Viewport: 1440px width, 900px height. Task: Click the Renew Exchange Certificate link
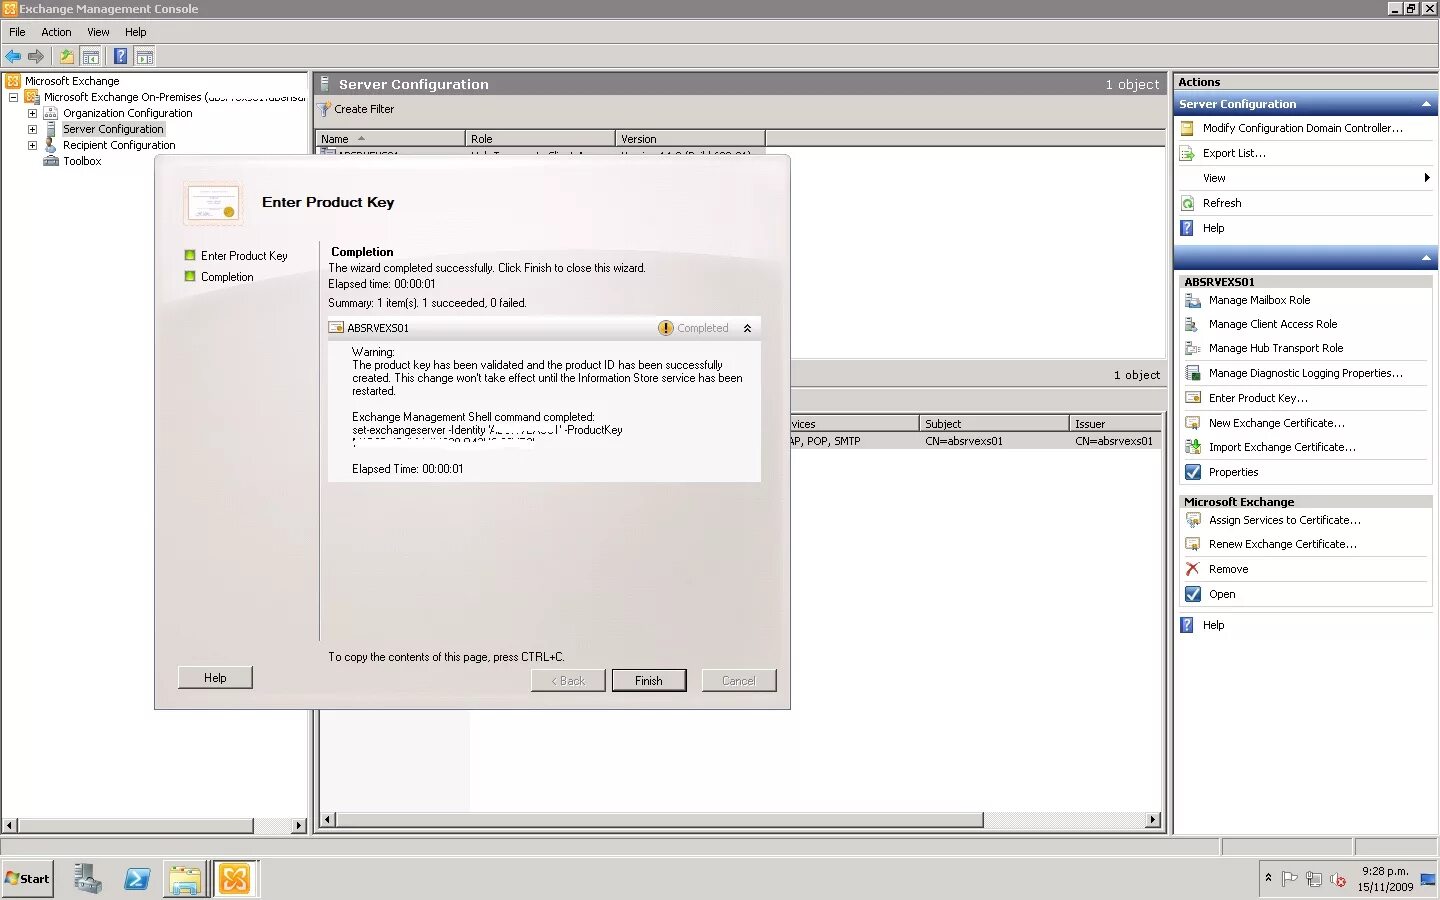(x=1283, y=544)
